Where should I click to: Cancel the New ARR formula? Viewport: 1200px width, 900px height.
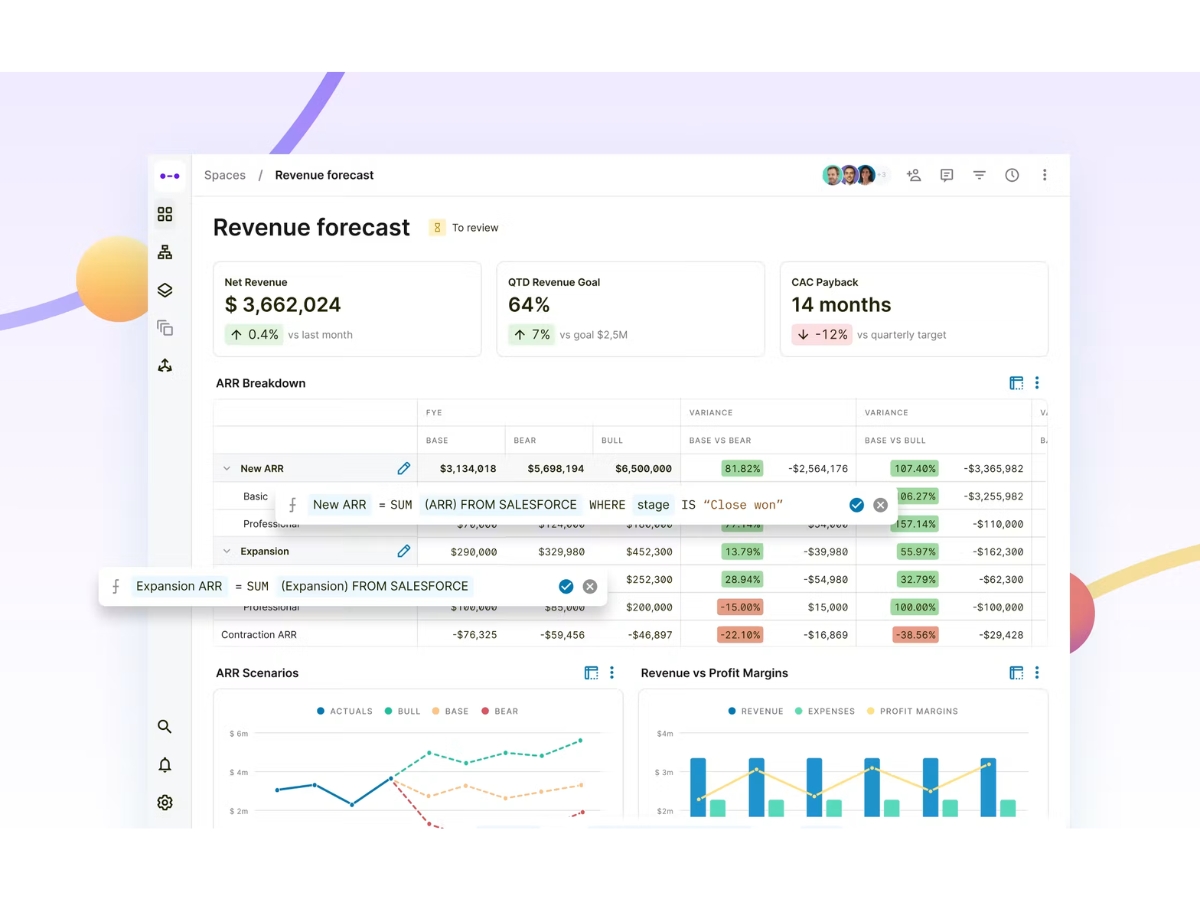click(x=880, y=505)
